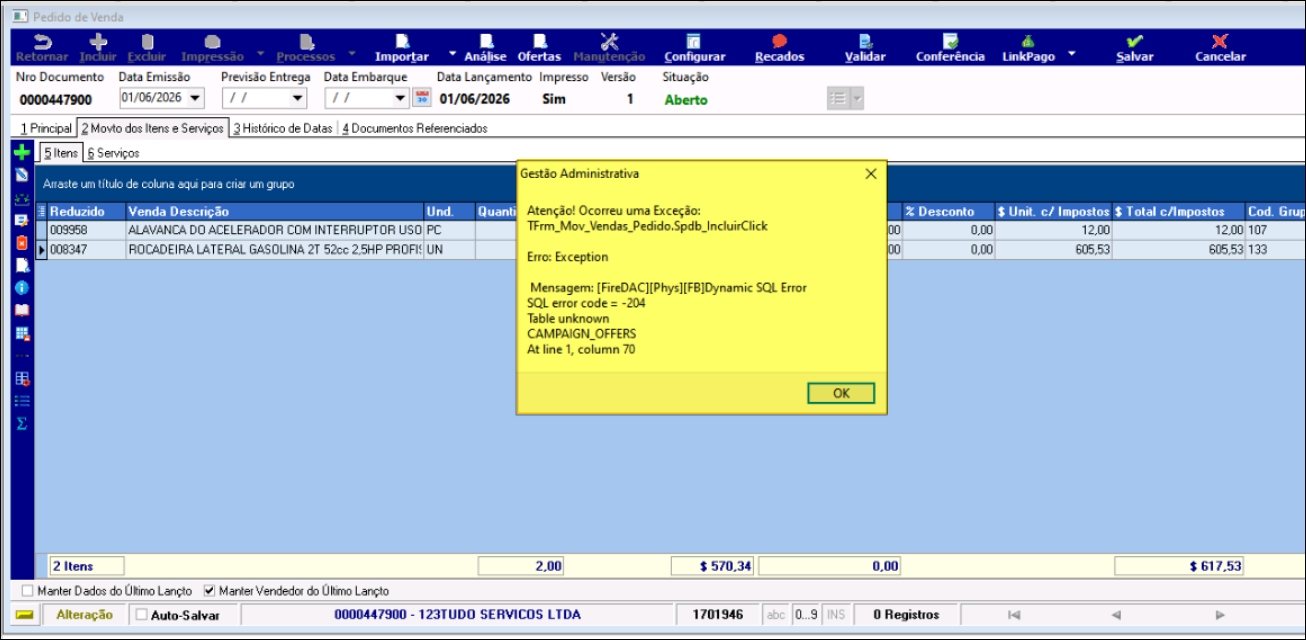Expand the Data Embarque date dropdown
The width and height of the screenshot is (1306, 640).
coord(400,98)
